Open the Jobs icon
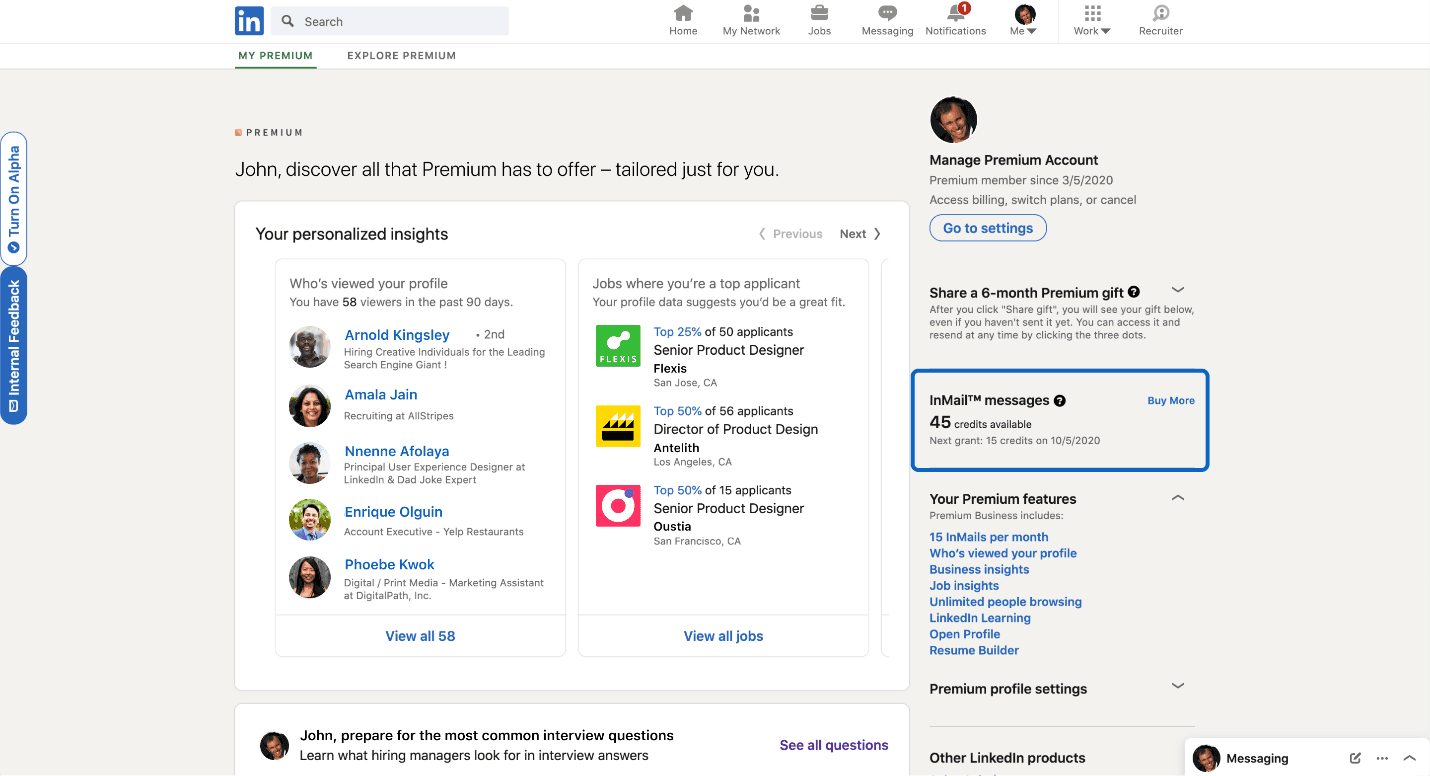Screen dimensions: 1430x776 pyautogui.click(x=819, y=18)
